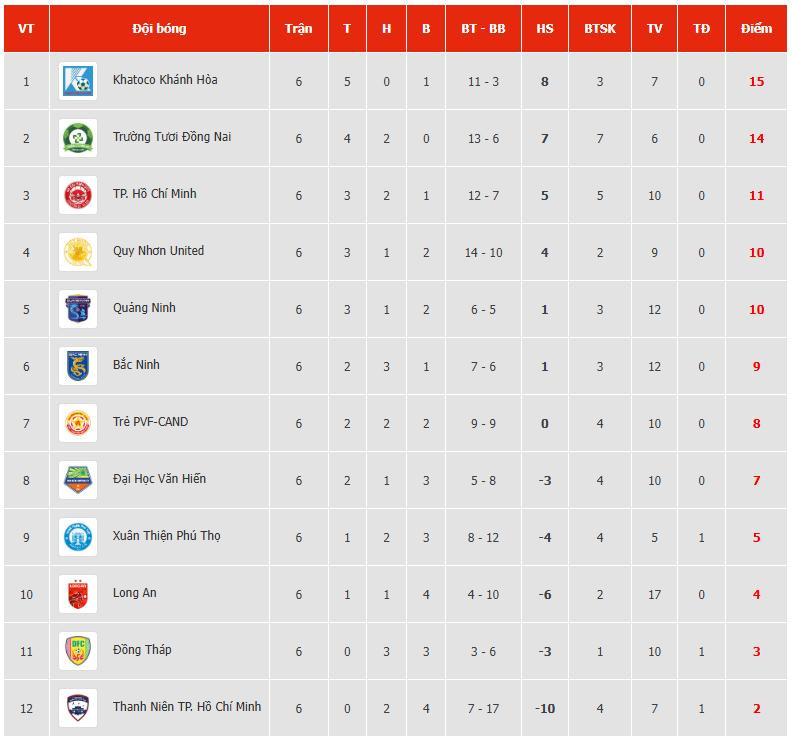Click the Quảng Ninh team logo

[78, 309]
